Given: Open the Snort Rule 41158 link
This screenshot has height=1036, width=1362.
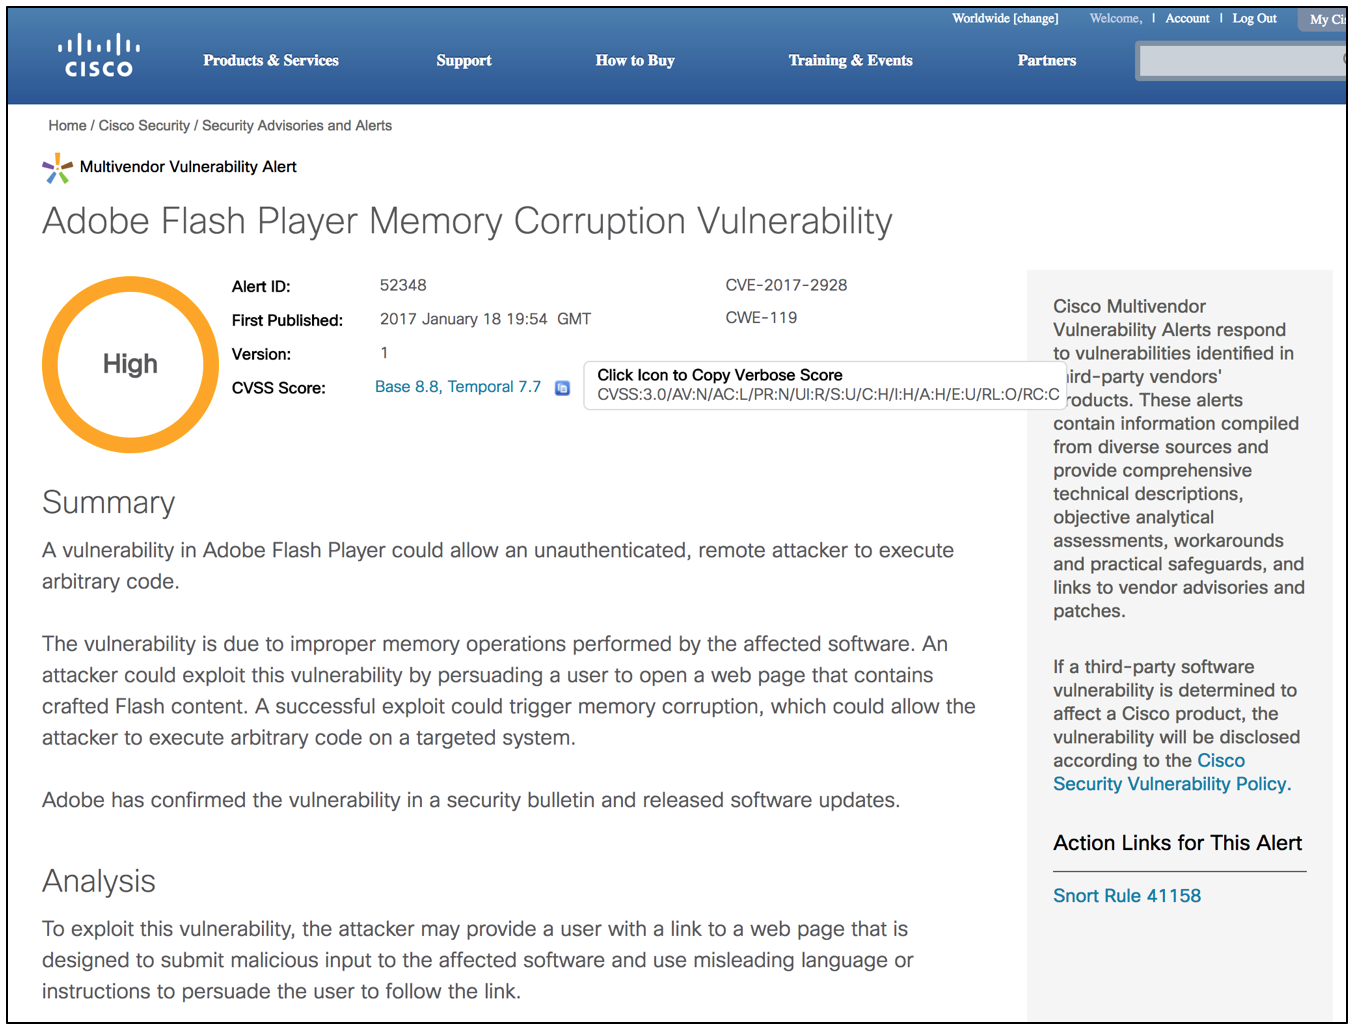Looking at the screenshot, I should (1126, 896).
